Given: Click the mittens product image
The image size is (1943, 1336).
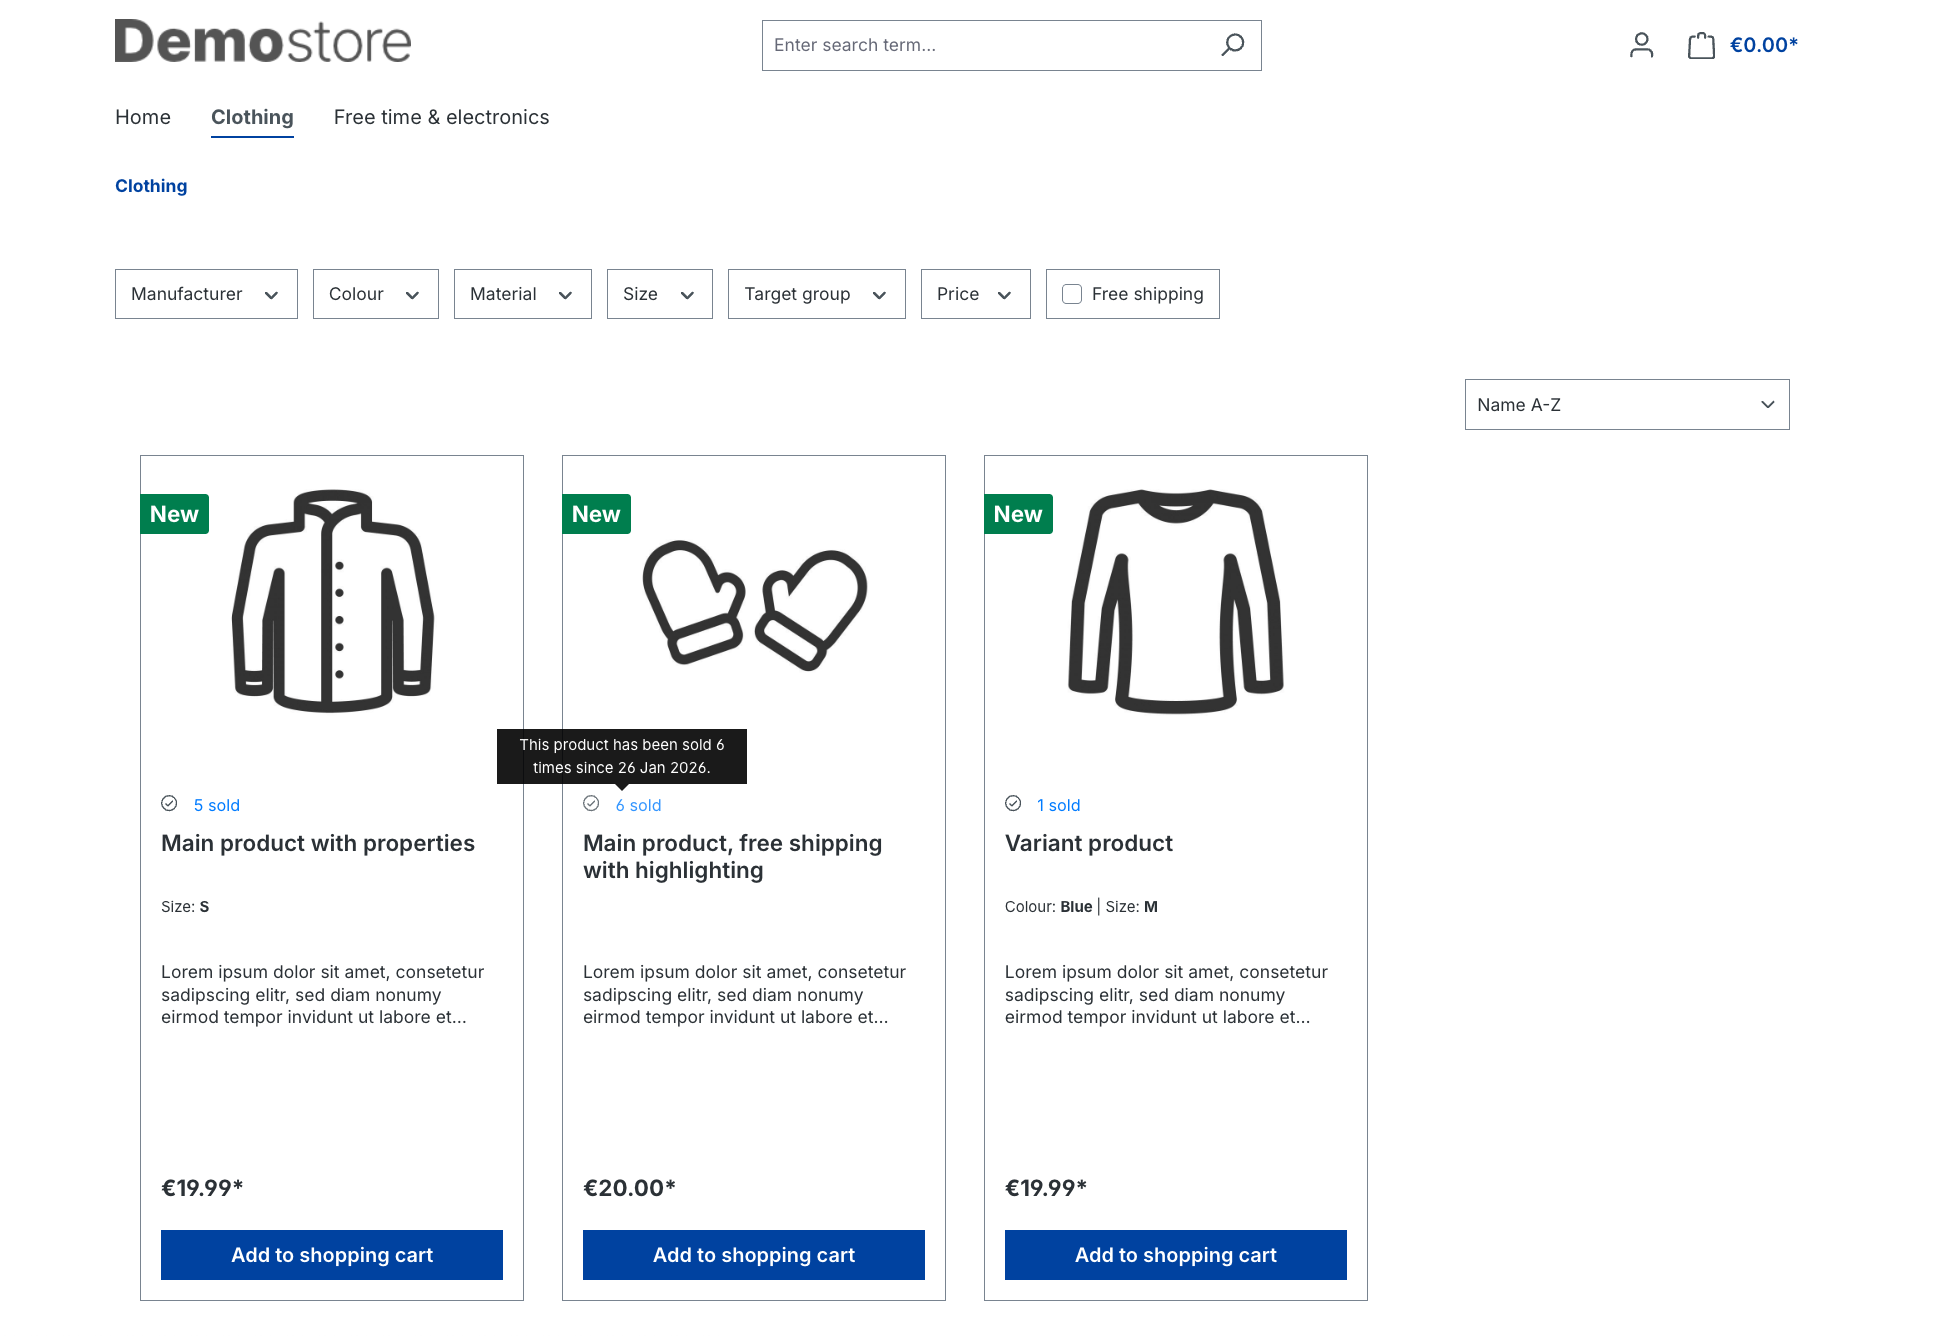Looking at the screenshot, I should coord(754,603).
